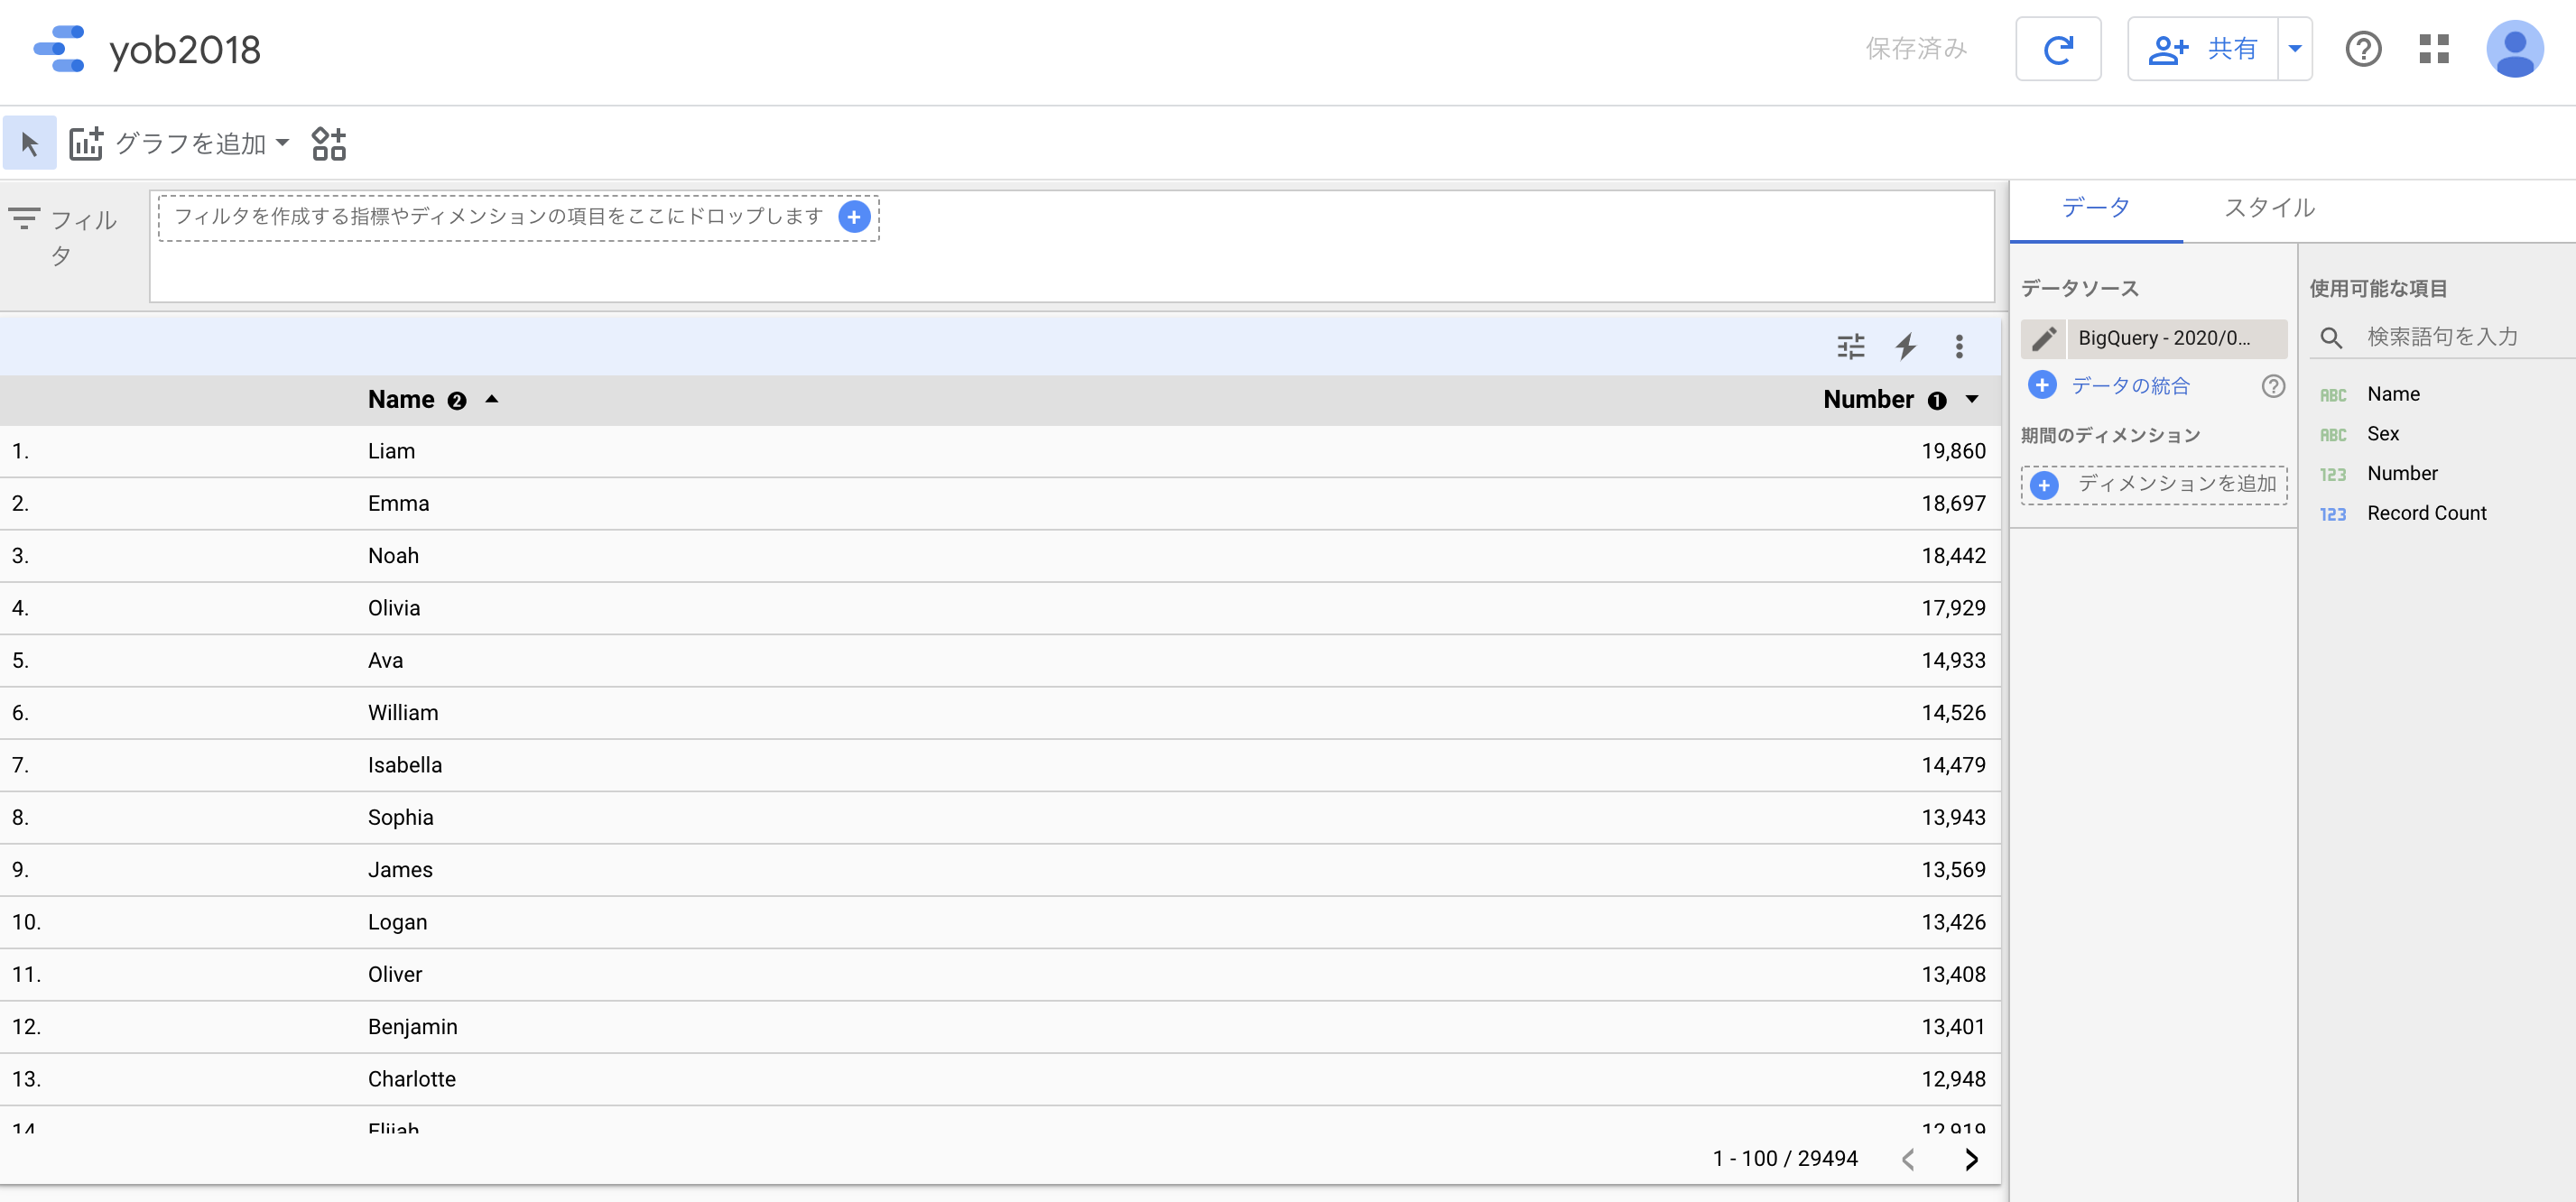This screenshot has height=1202, width=2576.
Task: Open the table properties sliders icon
Action: click(1850, 347)
